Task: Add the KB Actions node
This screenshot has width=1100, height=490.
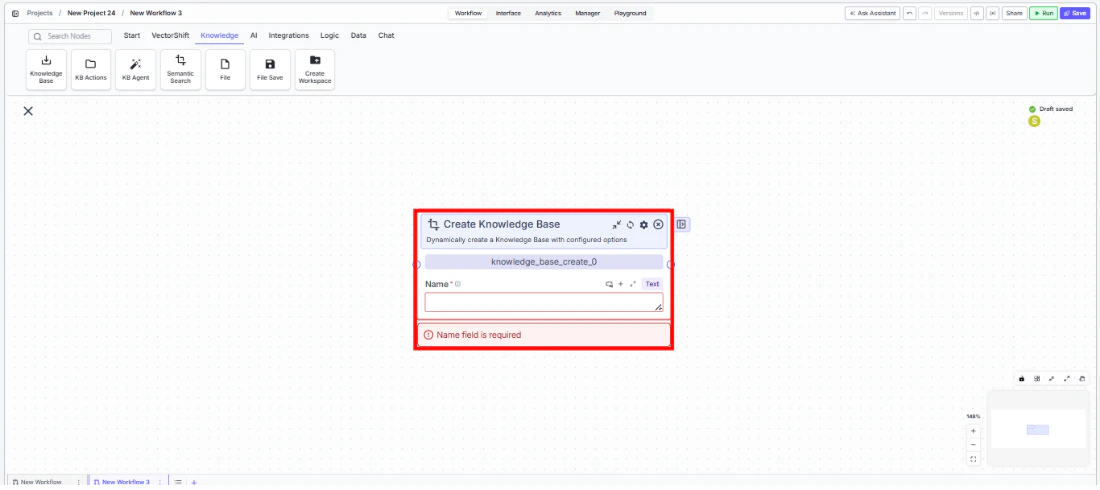Action: pyautogui.click(x=90, y=69)
